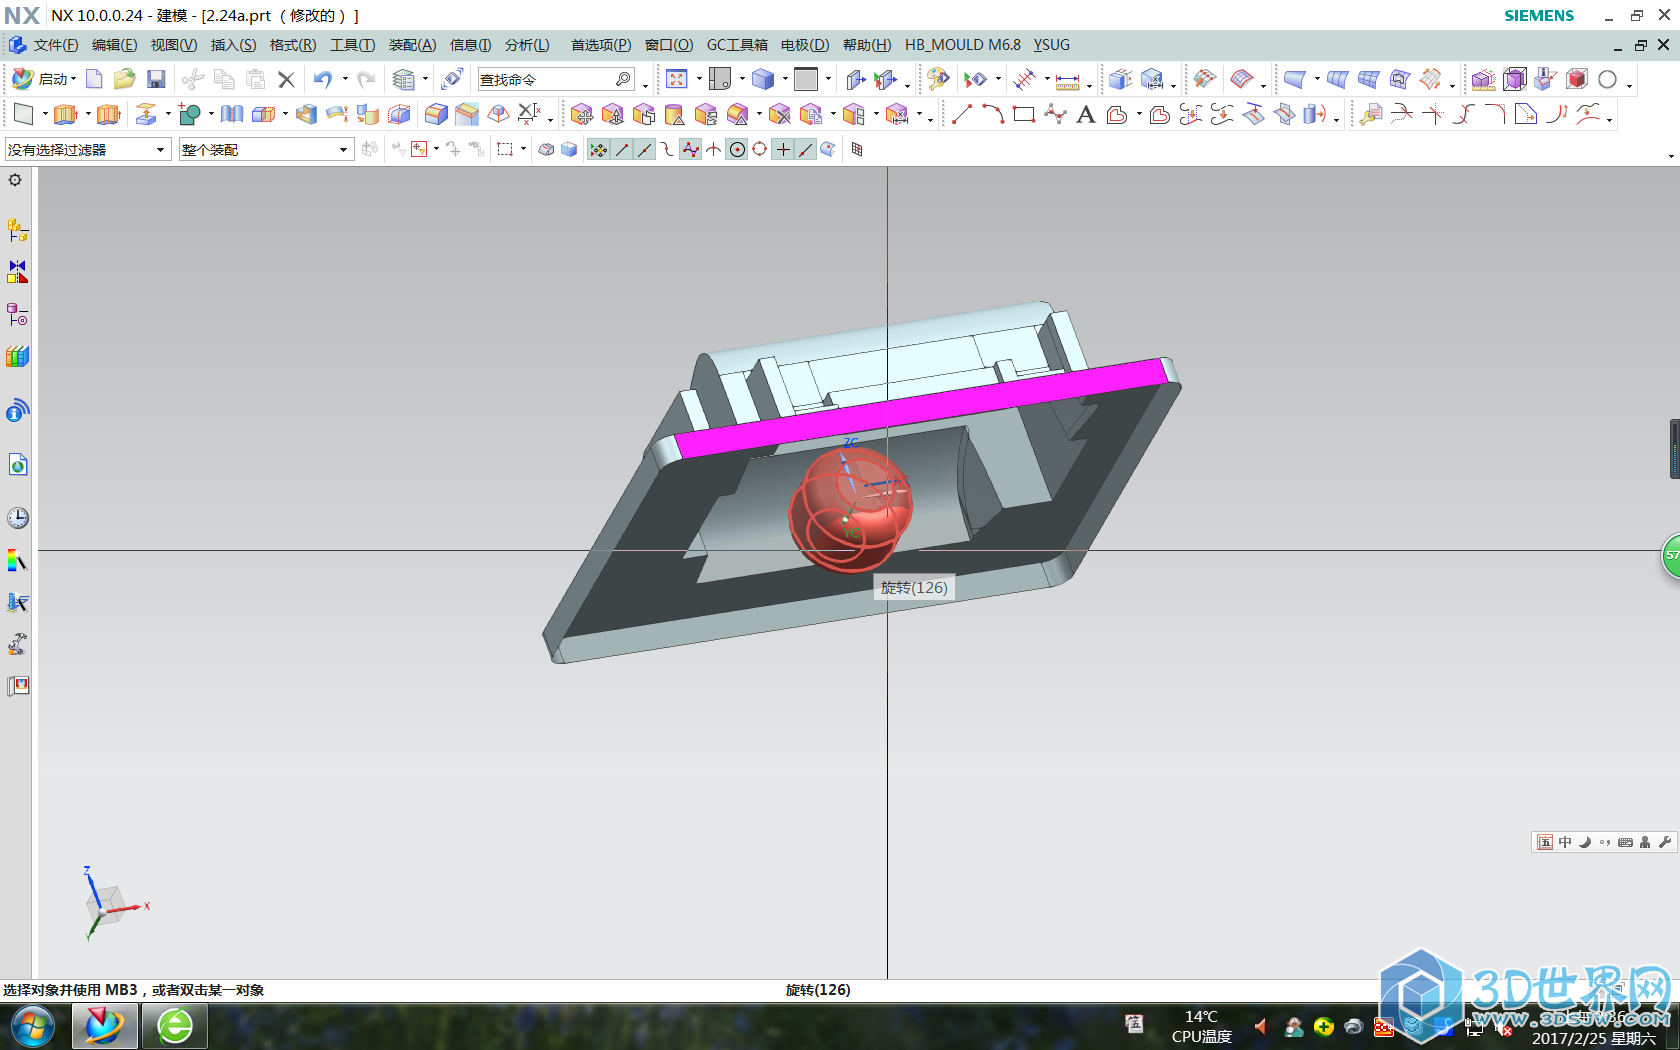Open the History clock sidebar icon
The height and width of the screenshot is (1050, 1680).
[x=17, y=518]
